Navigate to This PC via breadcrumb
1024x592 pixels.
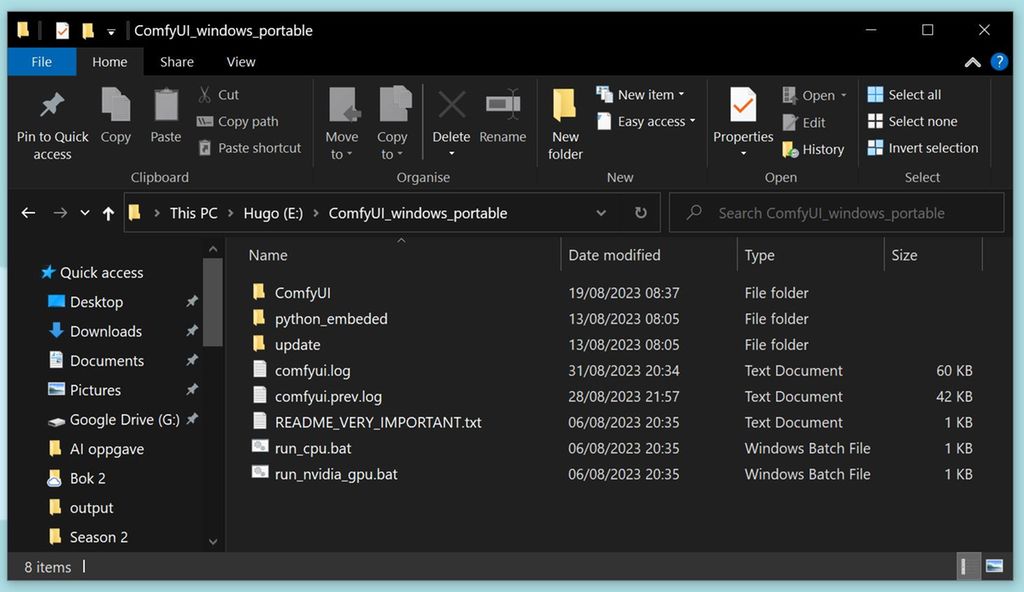pyautogui.click(x=193, y=213)
